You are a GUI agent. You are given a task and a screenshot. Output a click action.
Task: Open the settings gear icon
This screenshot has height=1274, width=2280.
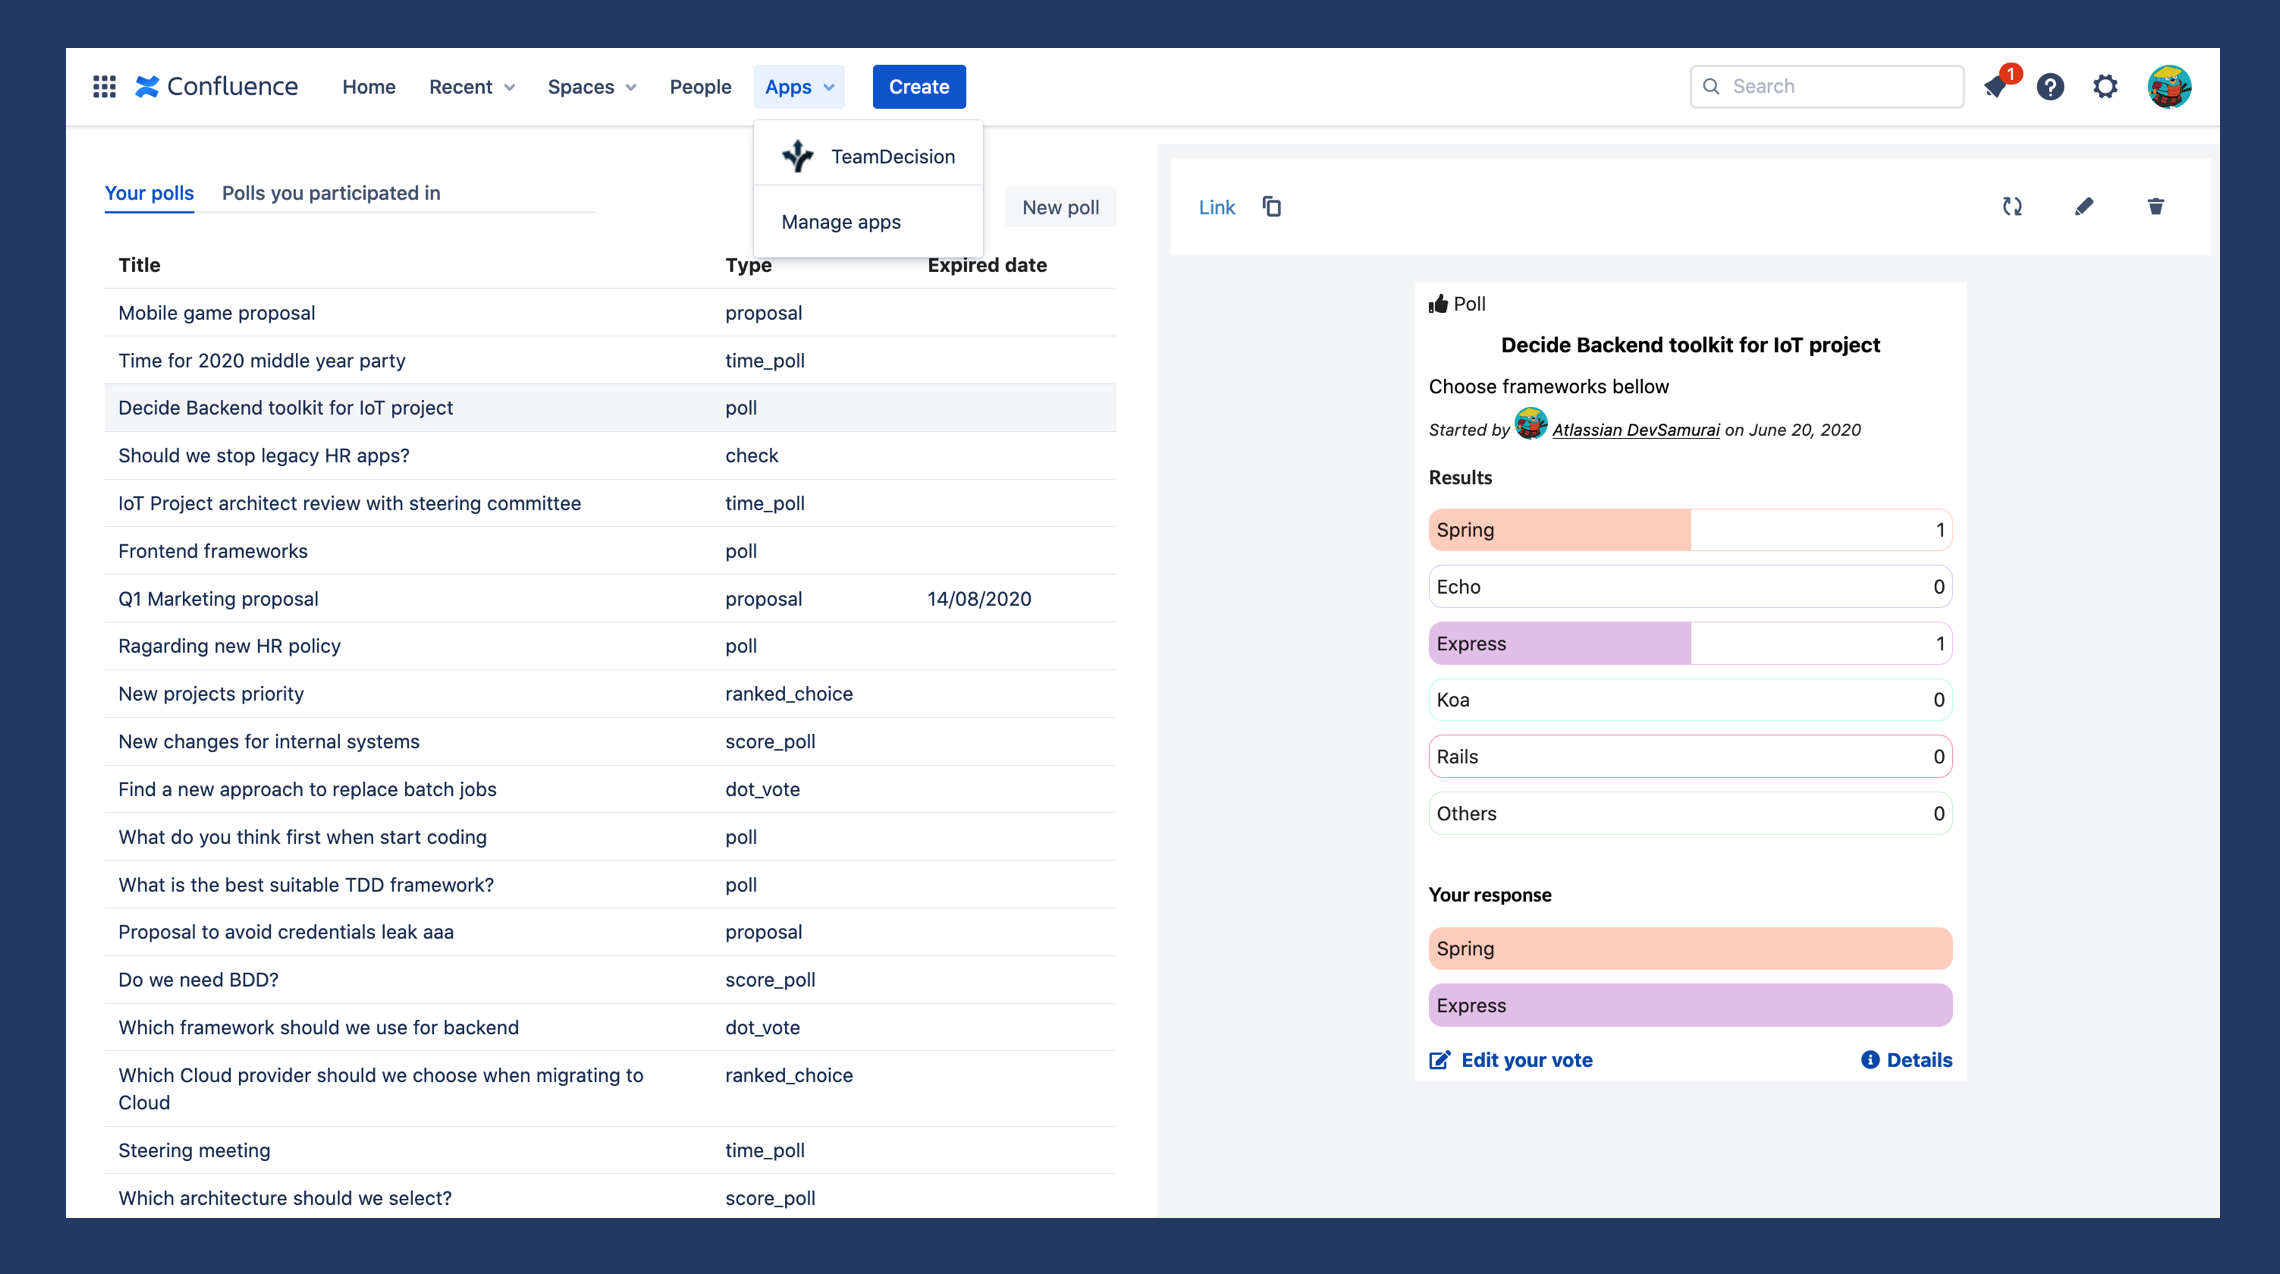(x=2105, y=87)
